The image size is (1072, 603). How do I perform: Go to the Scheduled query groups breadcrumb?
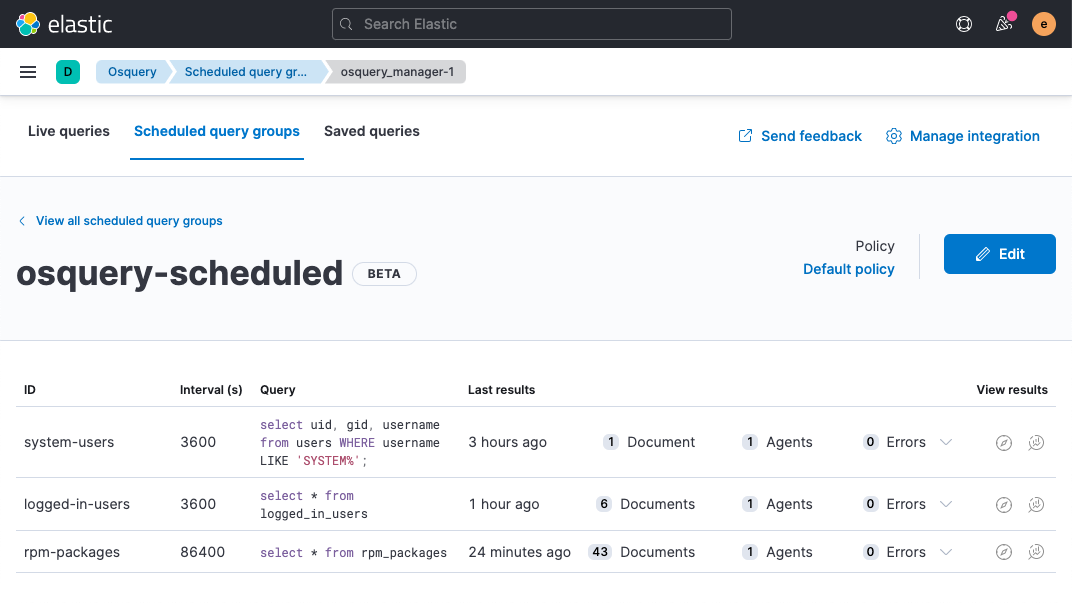pos(245,72)
